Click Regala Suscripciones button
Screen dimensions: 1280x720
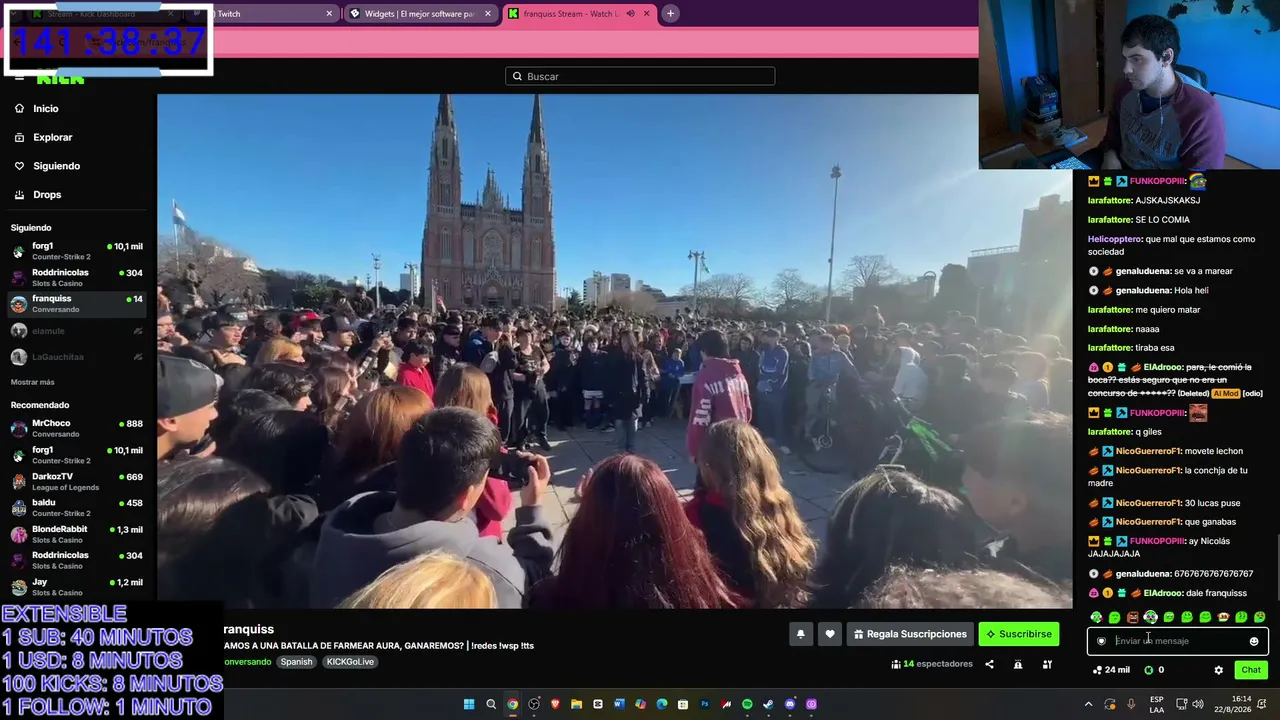coord(910,634)
